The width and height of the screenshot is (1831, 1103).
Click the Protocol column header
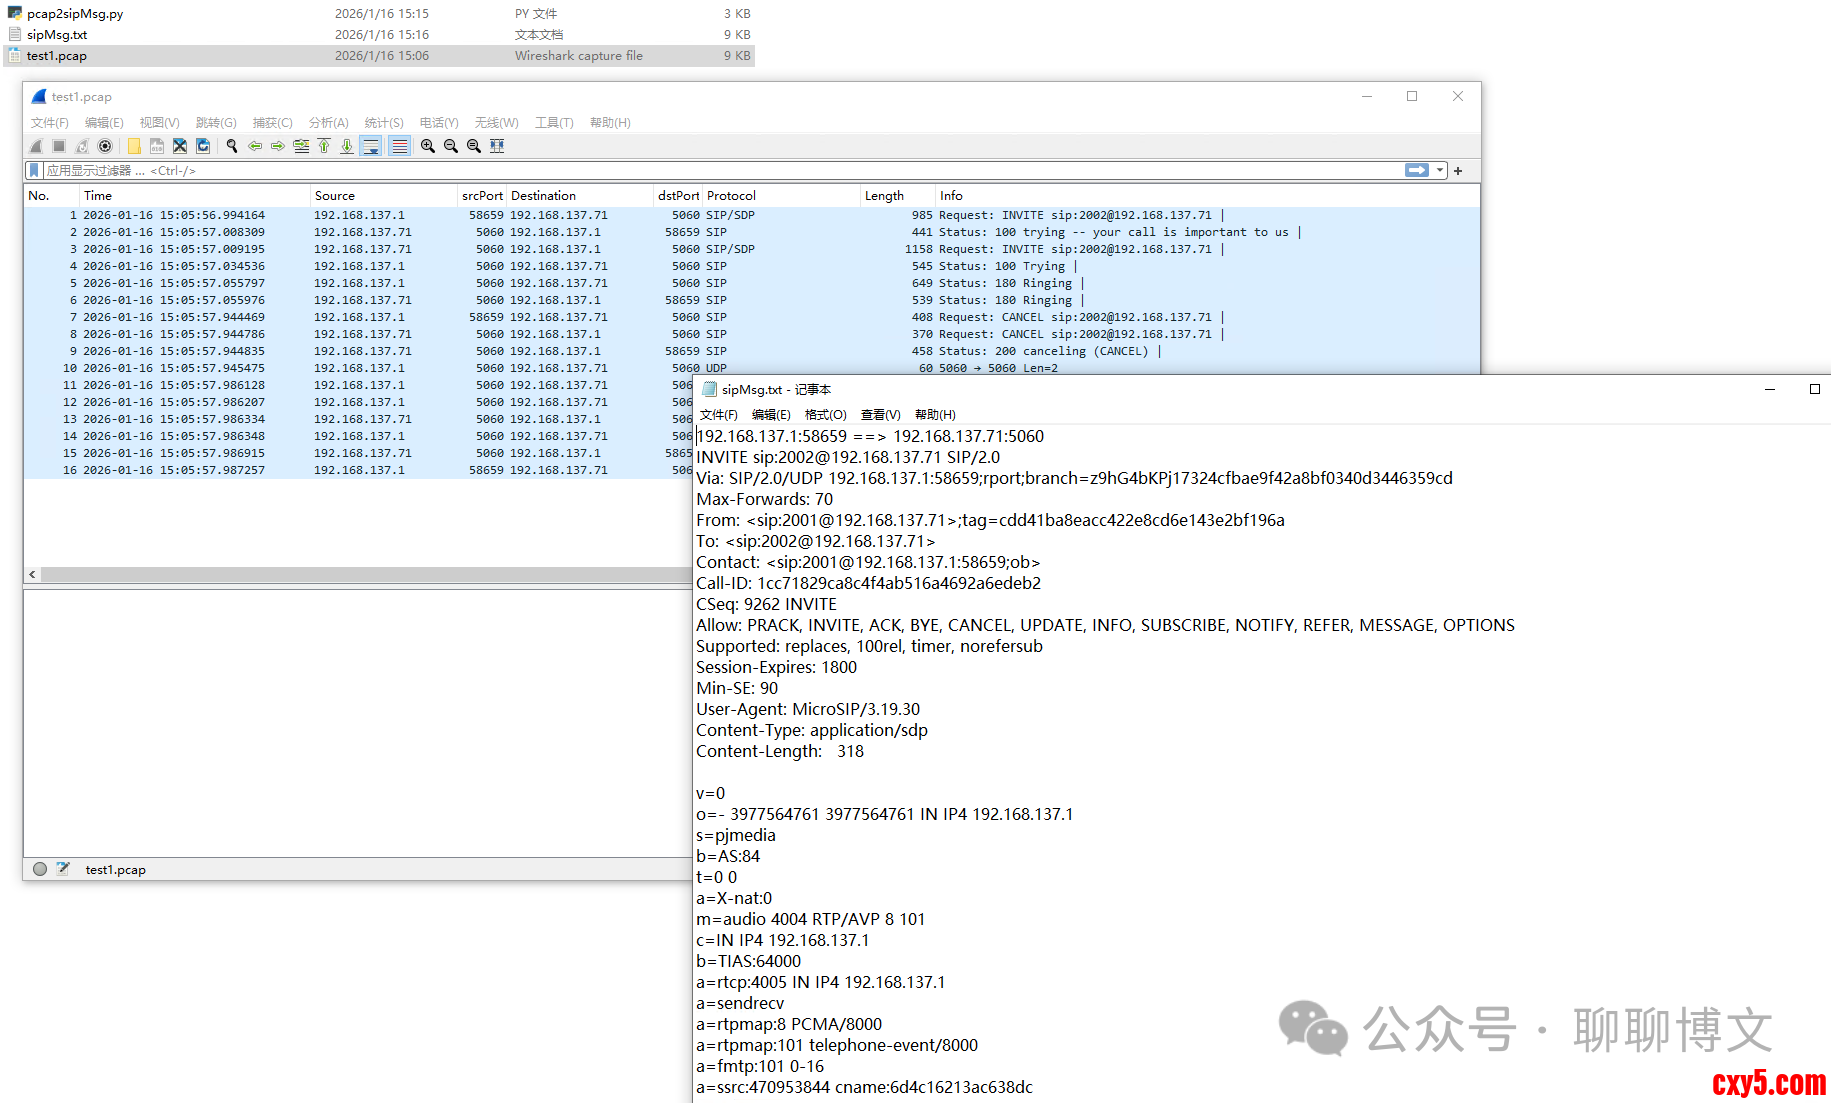[731, 196]
